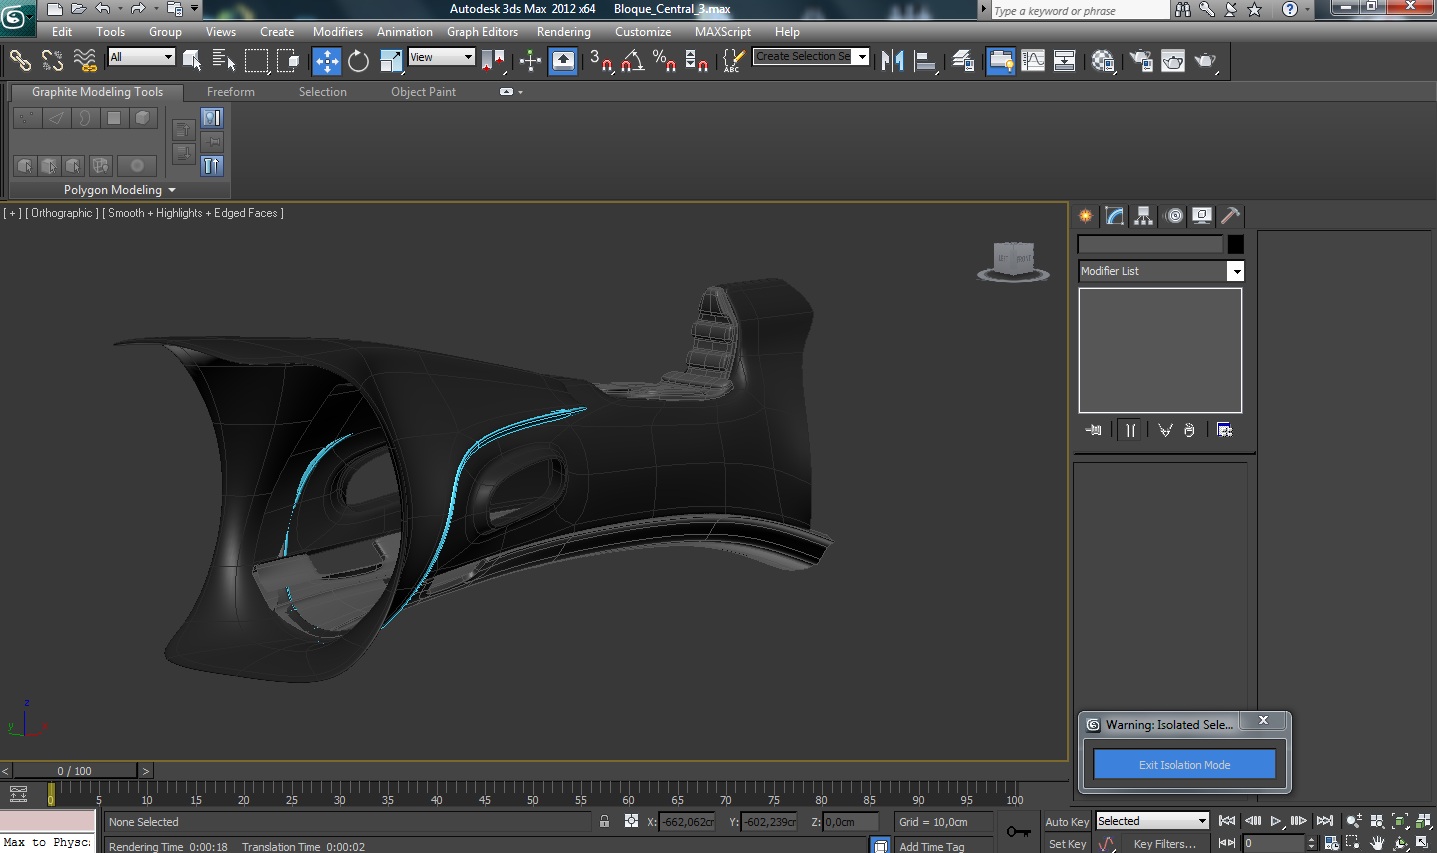Toggle the selection lock padlock
The height and width of the screenshot is (853, 1437).
[604, 821]
